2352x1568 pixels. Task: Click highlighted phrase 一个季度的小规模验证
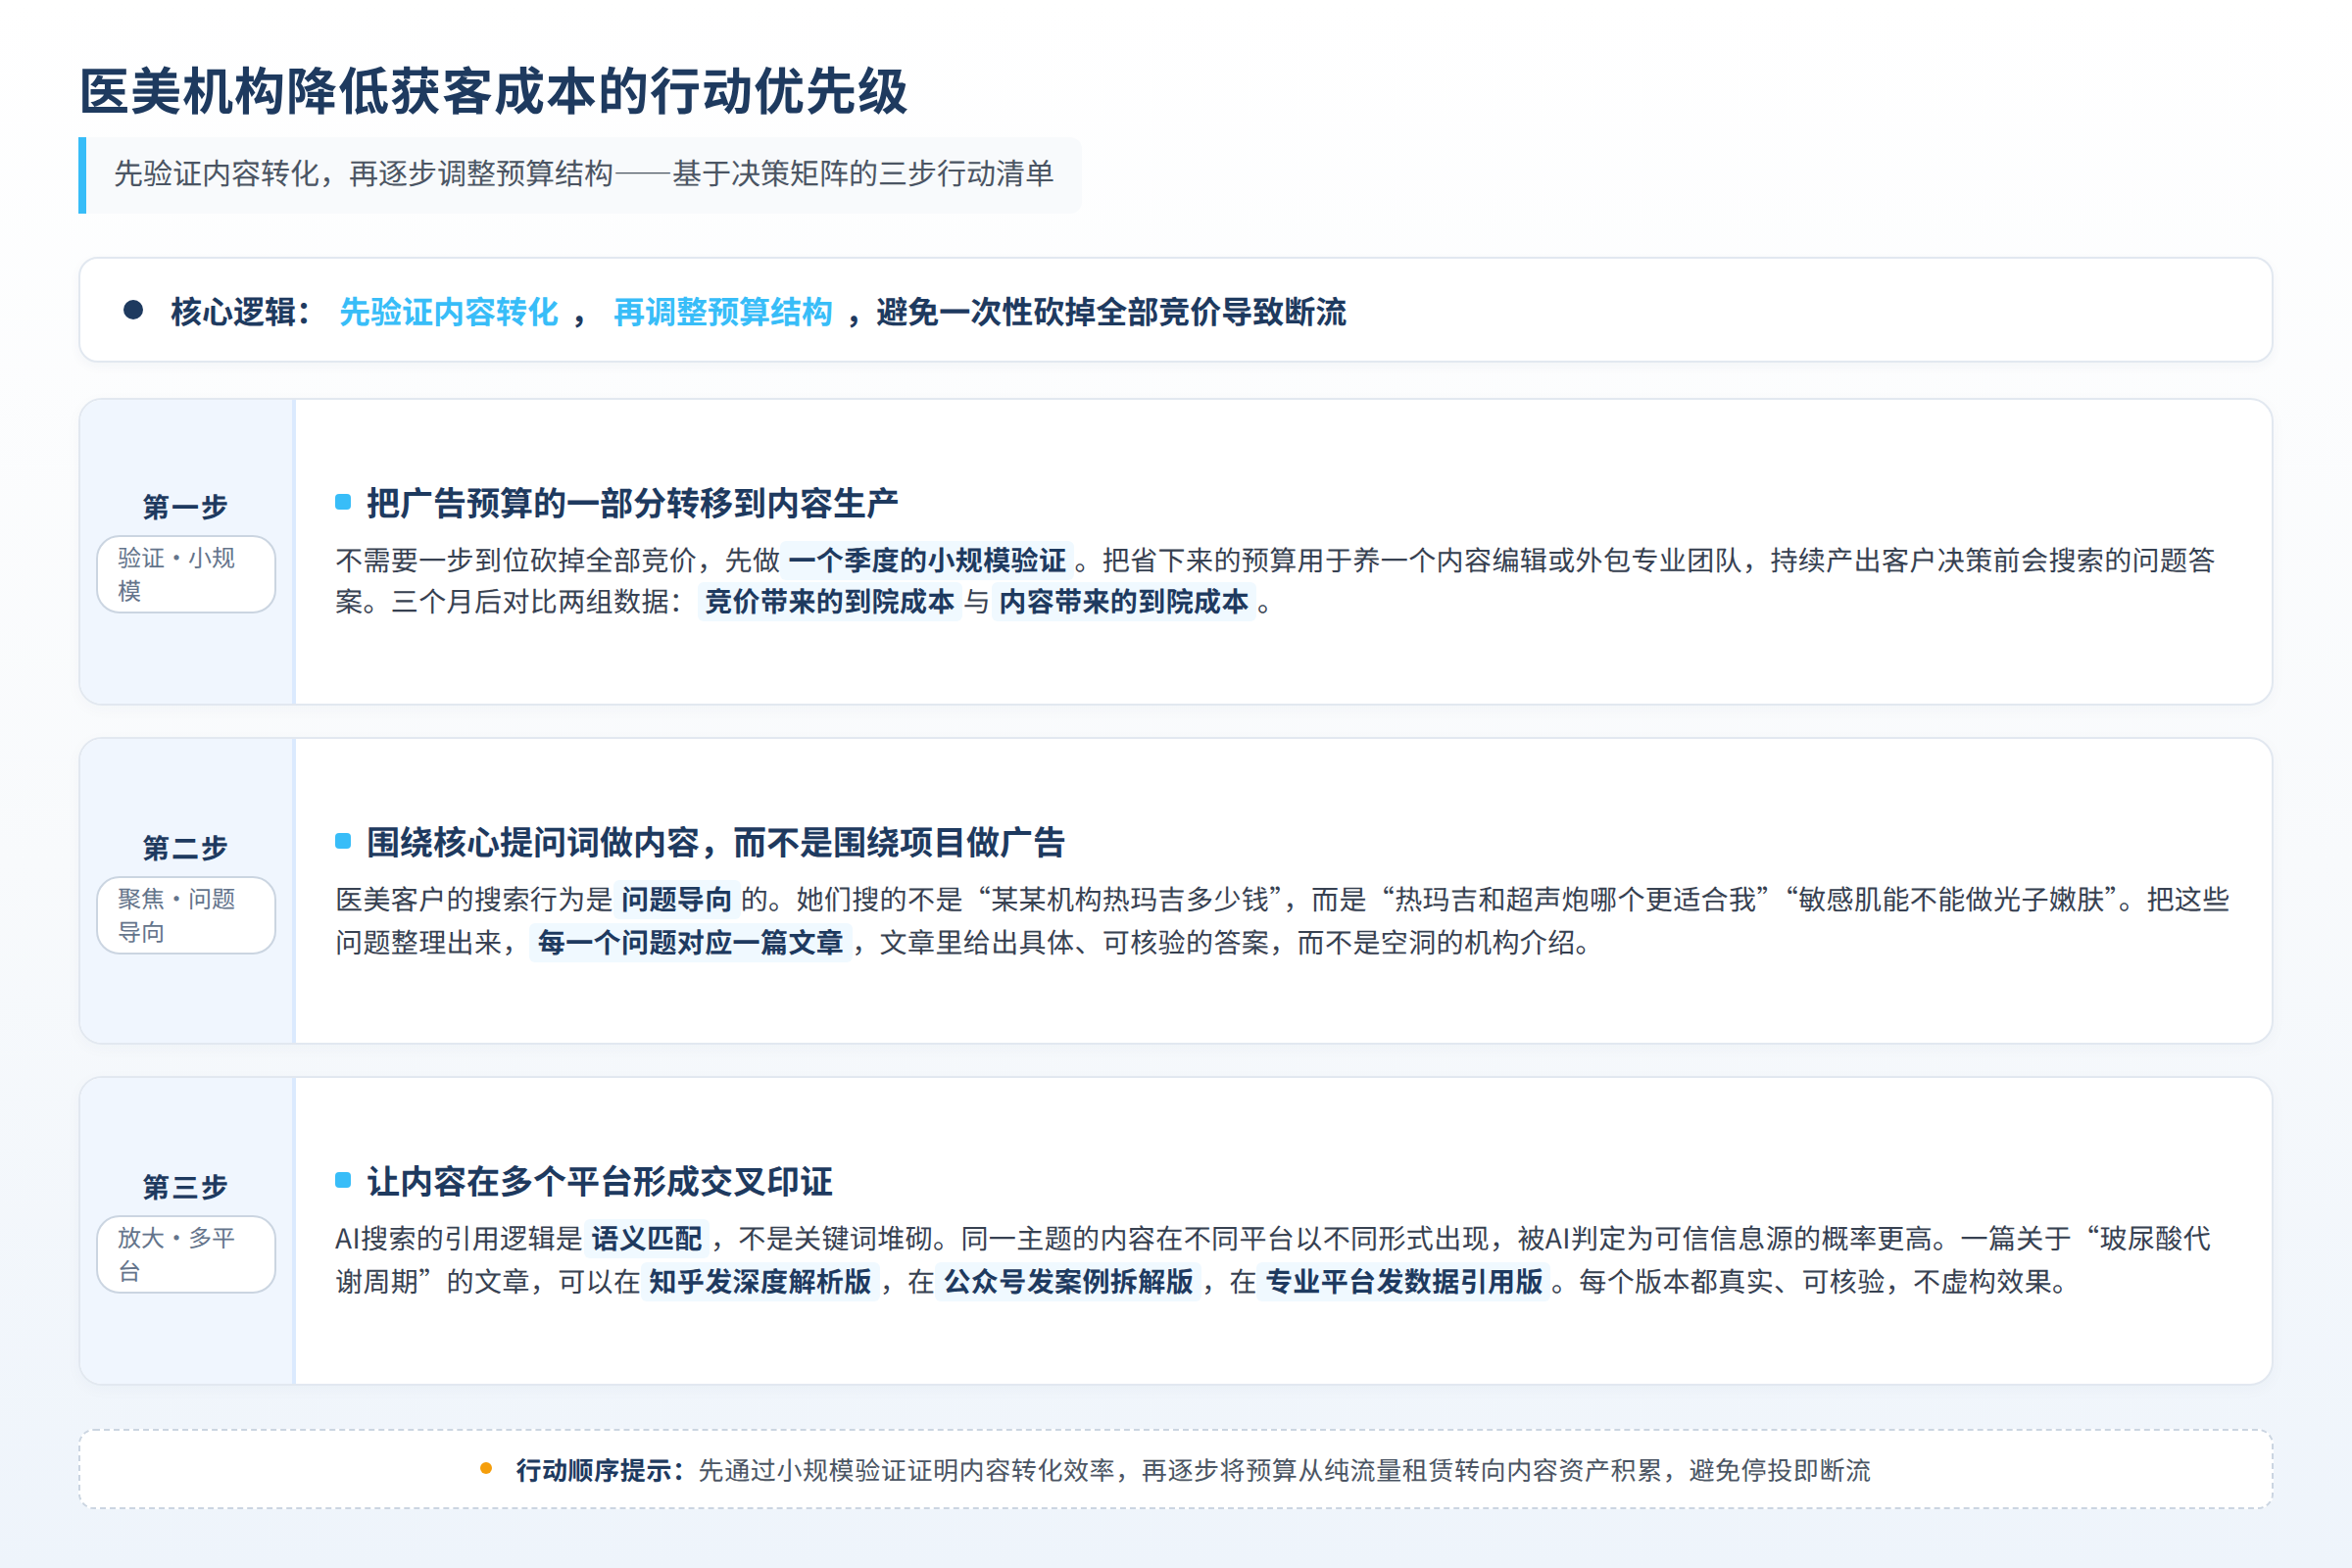pyautogui.click(x=927, y=560)
